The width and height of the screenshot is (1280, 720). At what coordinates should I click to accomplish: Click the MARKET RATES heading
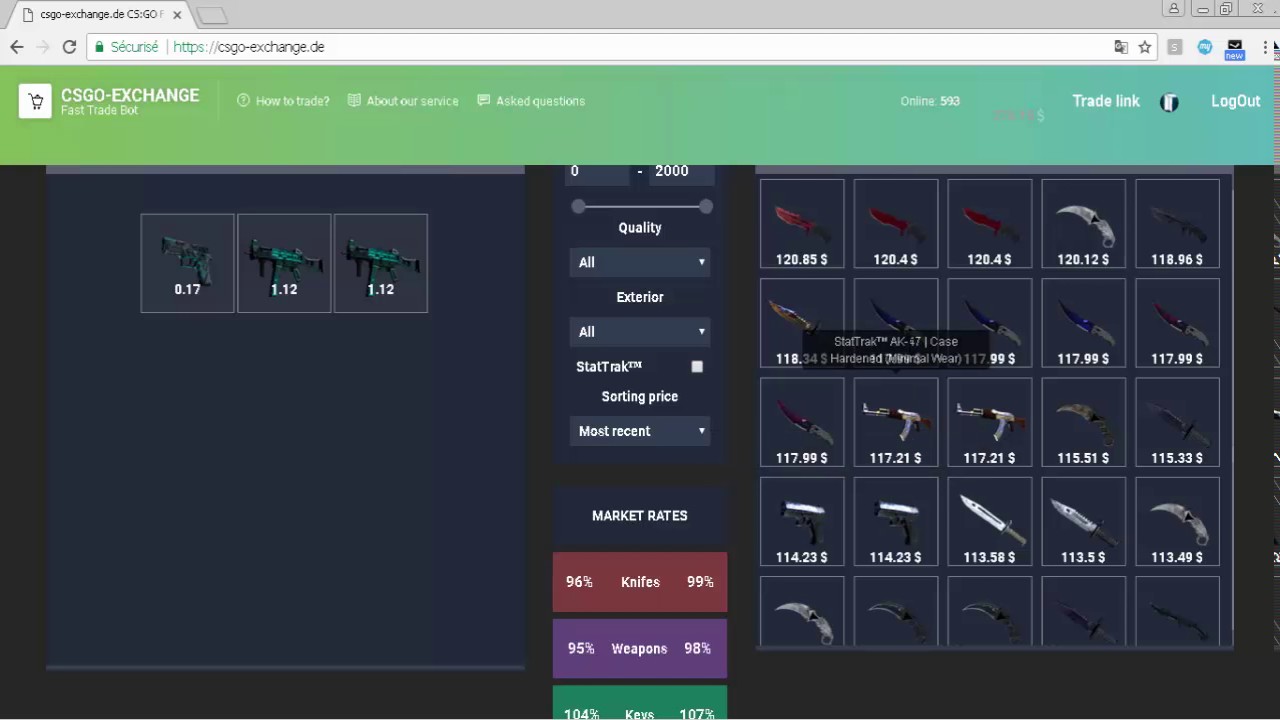[640, 516]
